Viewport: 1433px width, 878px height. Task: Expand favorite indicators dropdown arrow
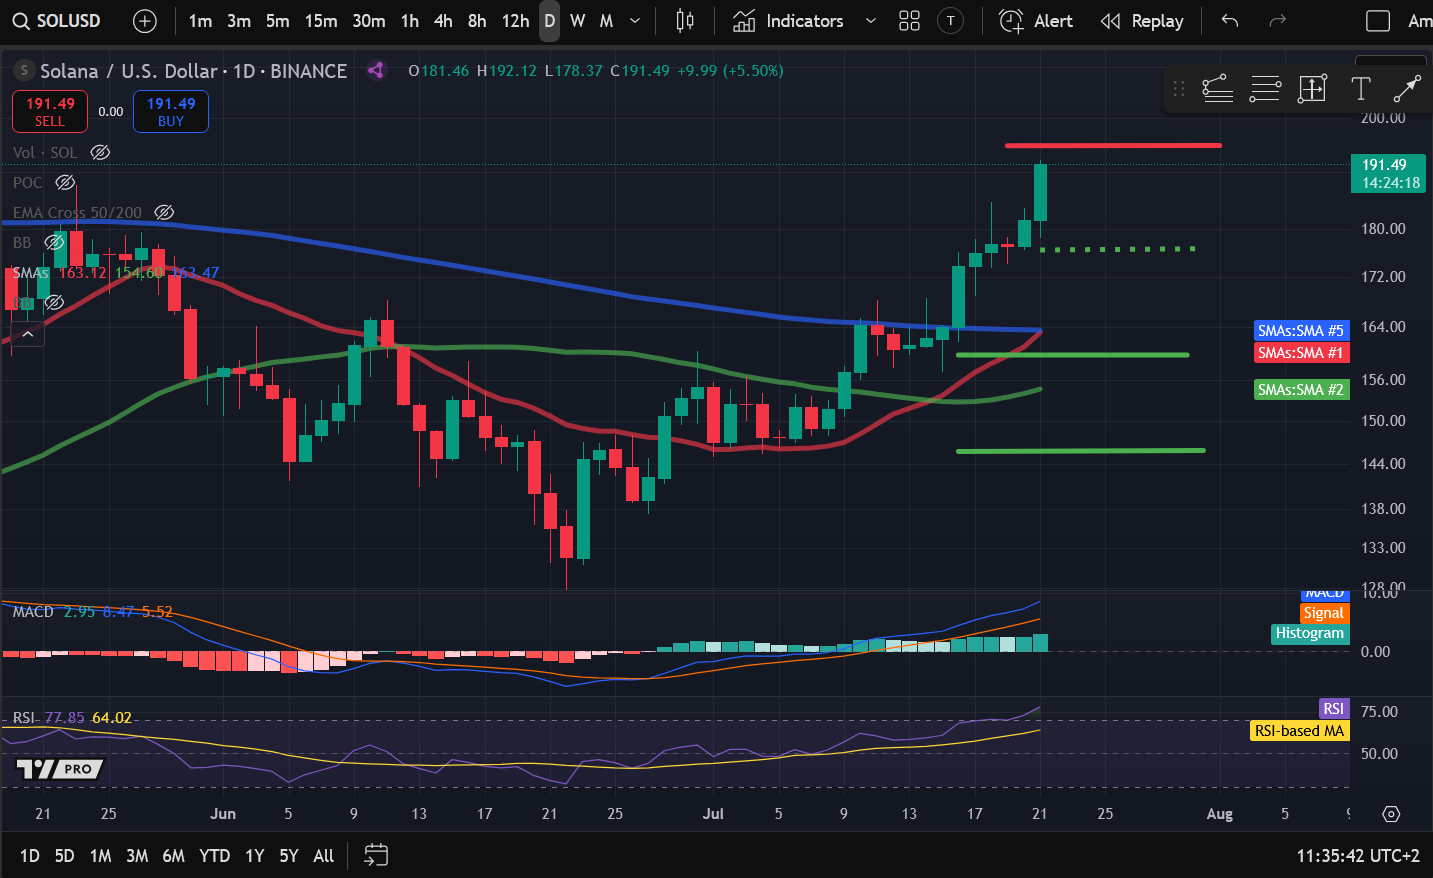coord(870,21)
